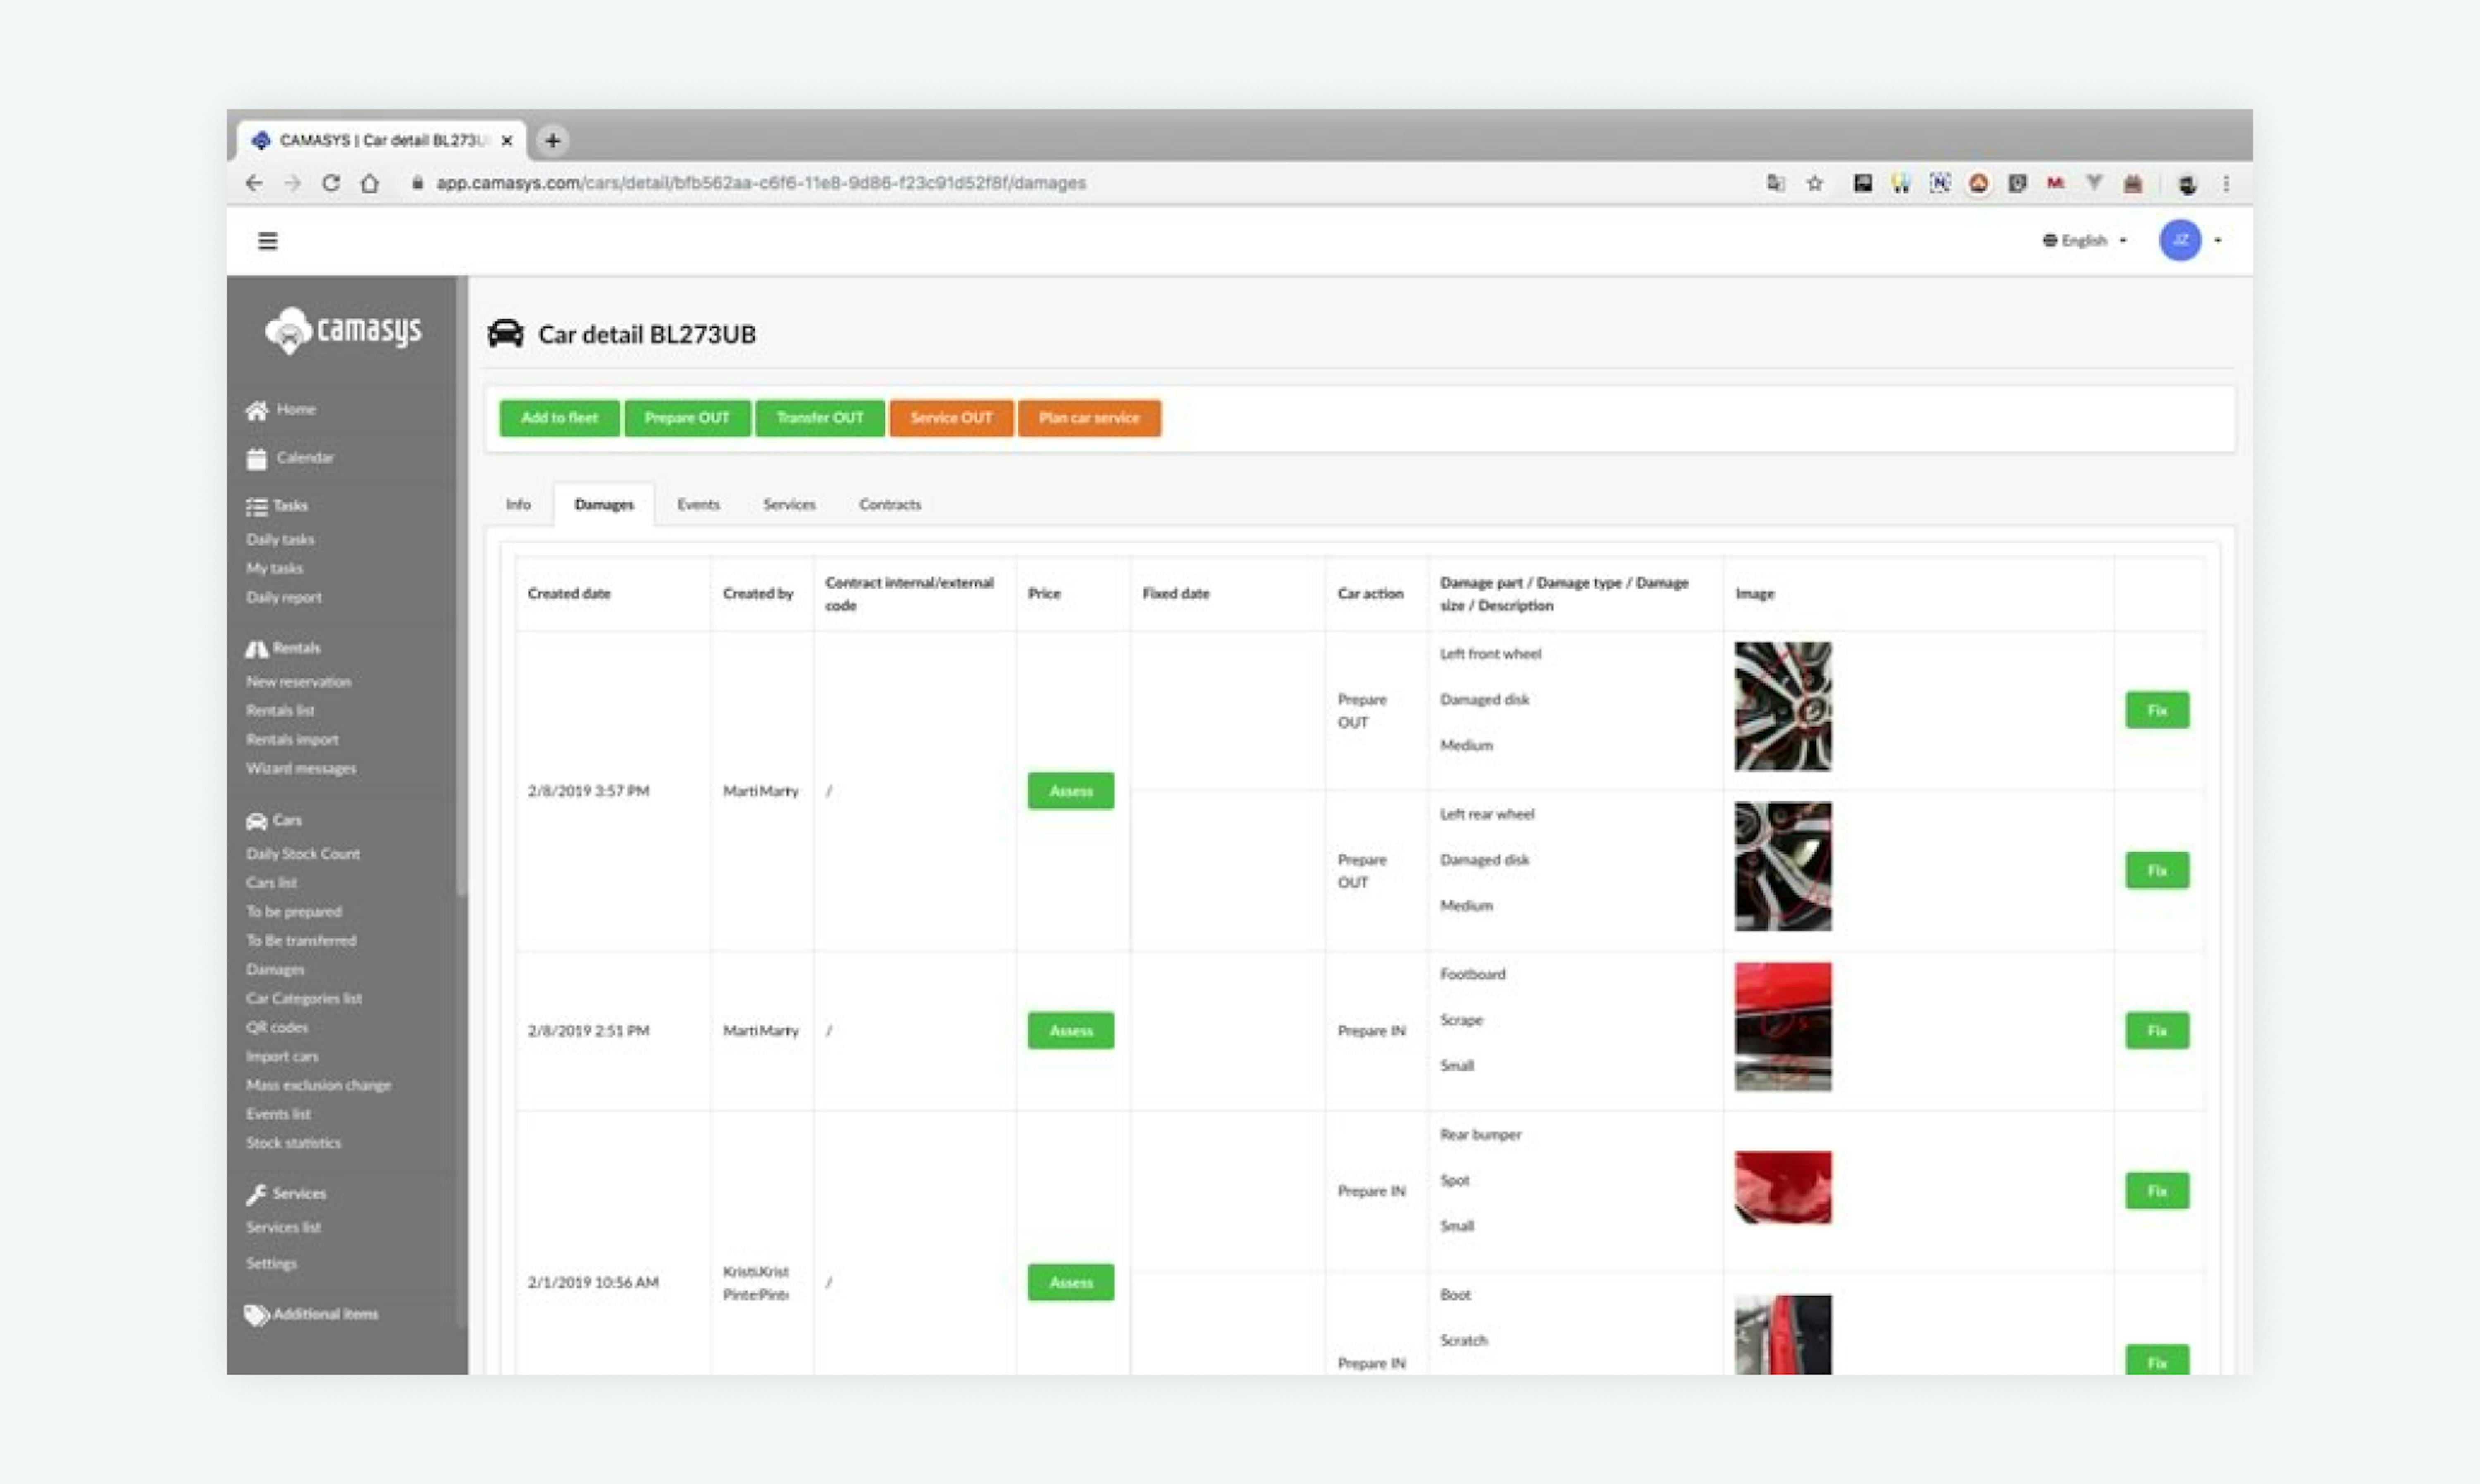Open the English language dropdown

point(2085,241)
